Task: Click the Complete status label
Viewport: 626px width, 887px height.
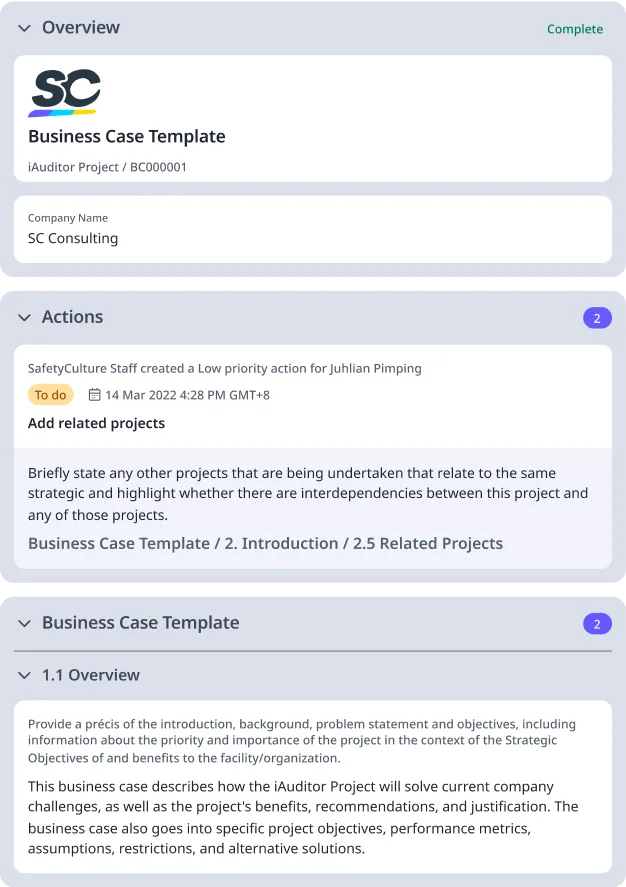Action: tap(574, 29)
